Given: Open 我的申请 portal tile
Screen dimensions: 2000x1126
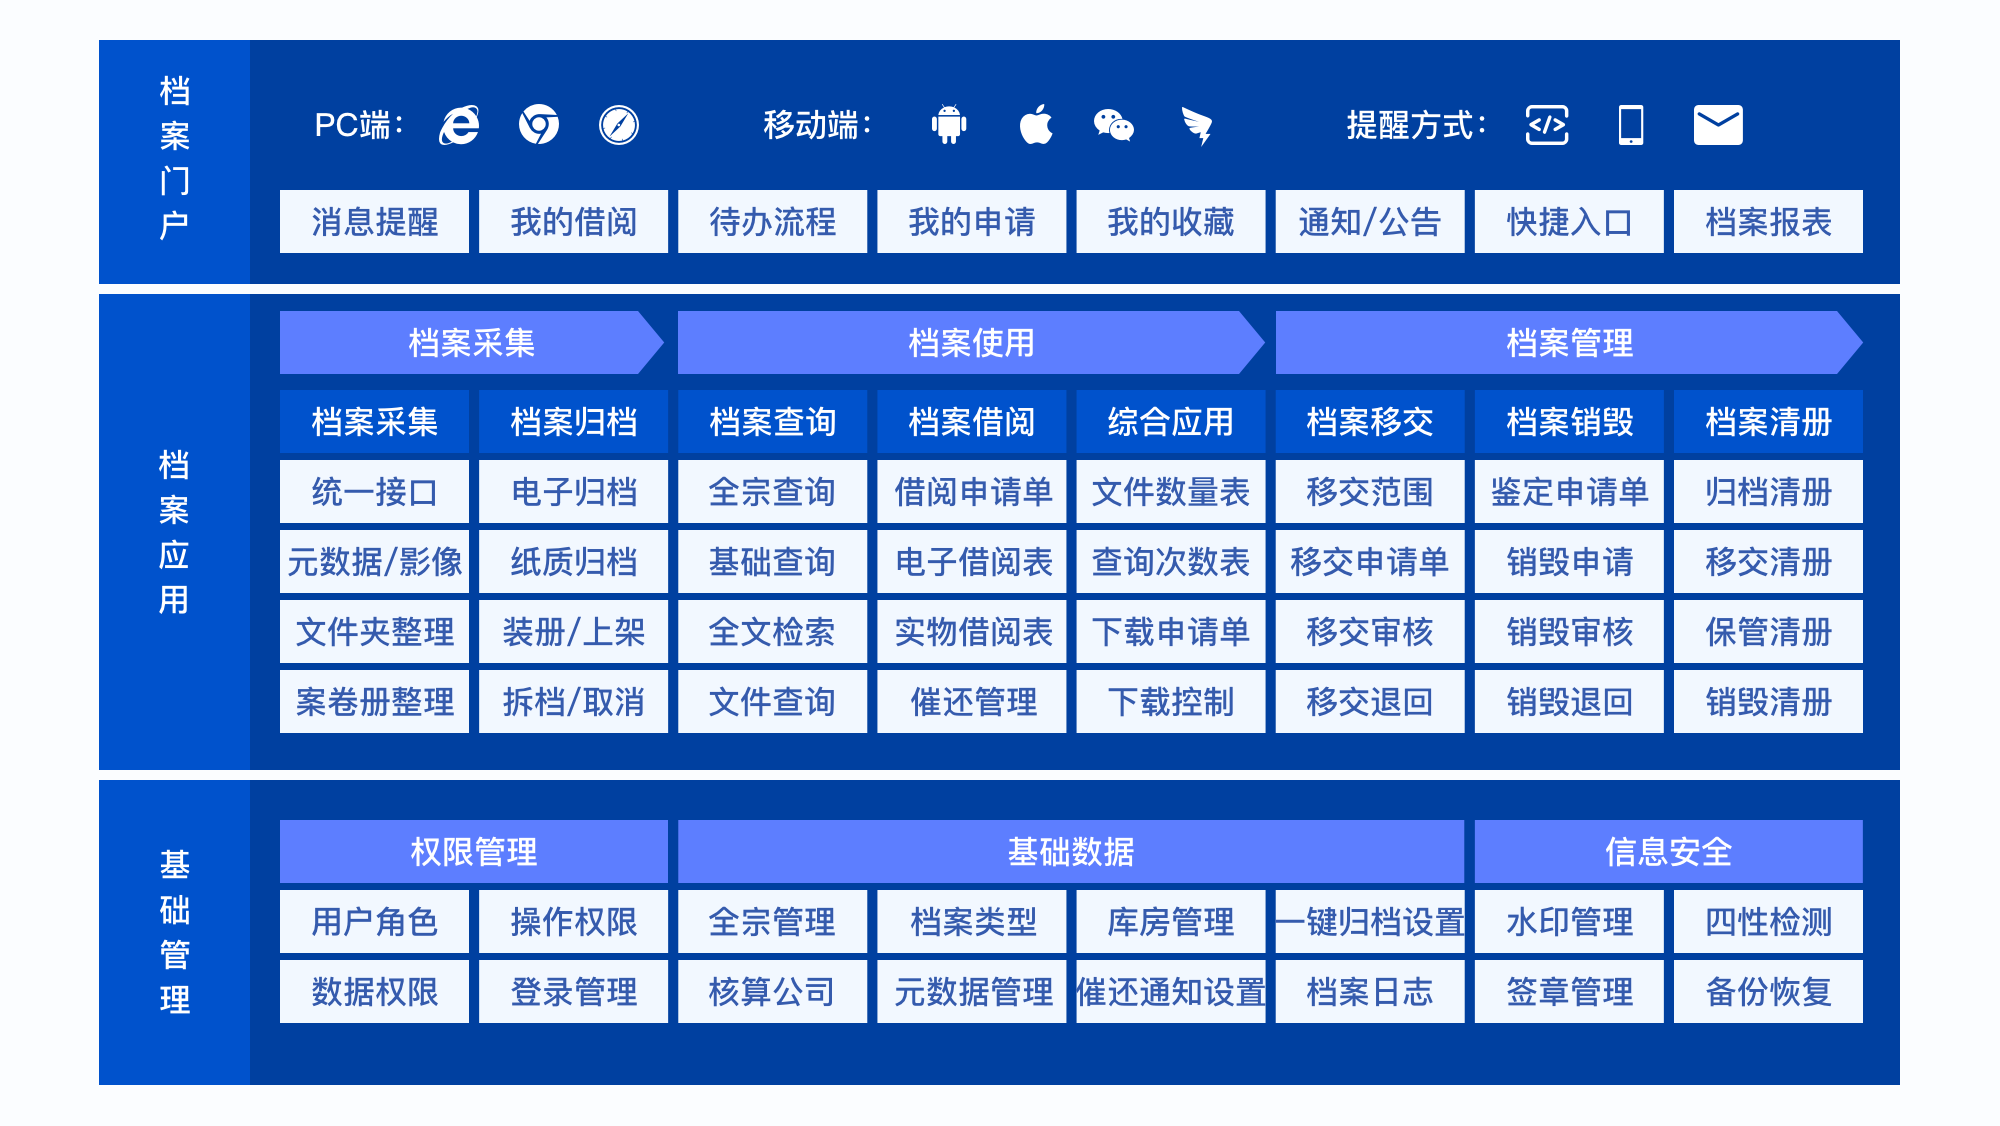Looking at the screenshot, I should (x=971, y=221).
